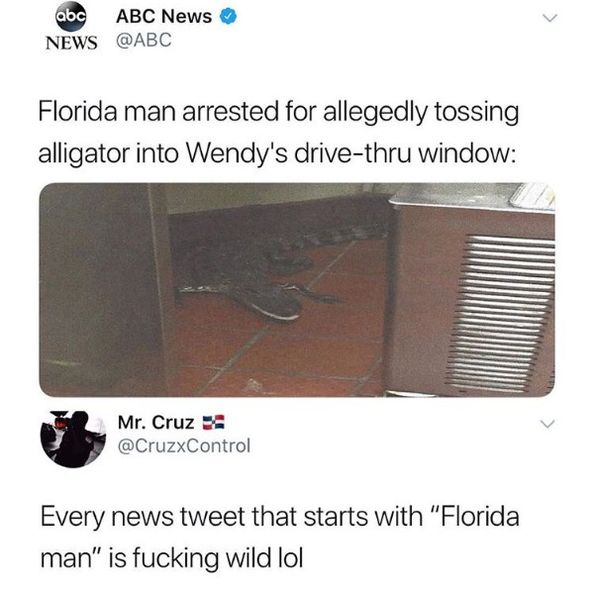Screen dimensions: 594x589
Task: Open the ABC News circular logo avatar
Action: point(71,16)
